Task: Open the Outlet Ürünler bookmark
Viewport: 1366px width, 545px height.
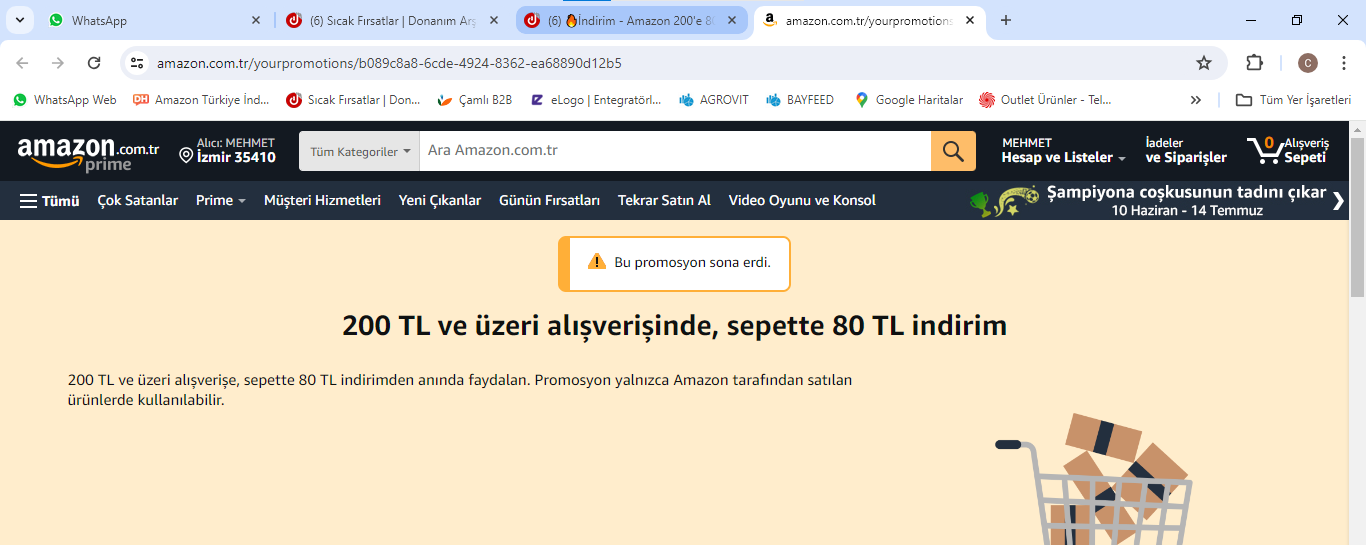Action: [x=1045, y=100]
